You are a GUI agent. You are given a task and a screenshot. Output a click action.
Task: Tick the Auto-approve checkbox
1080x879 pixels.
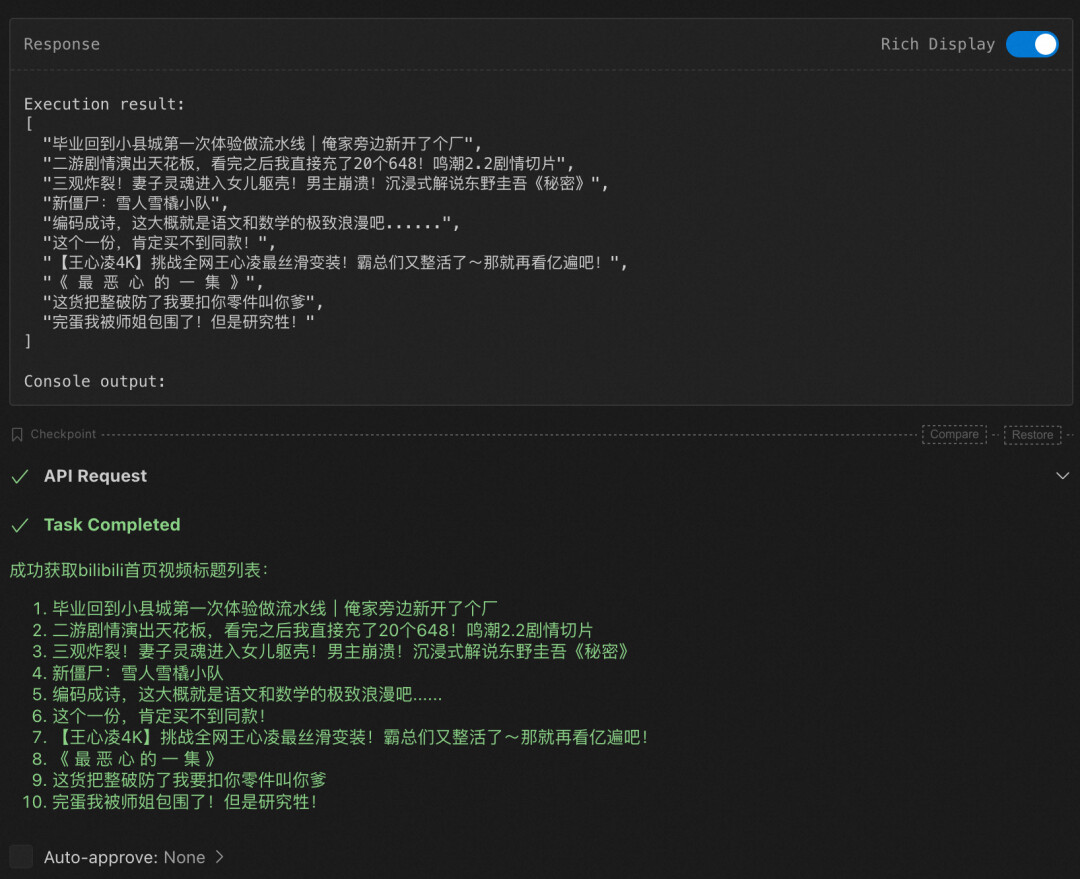[21, 857]
